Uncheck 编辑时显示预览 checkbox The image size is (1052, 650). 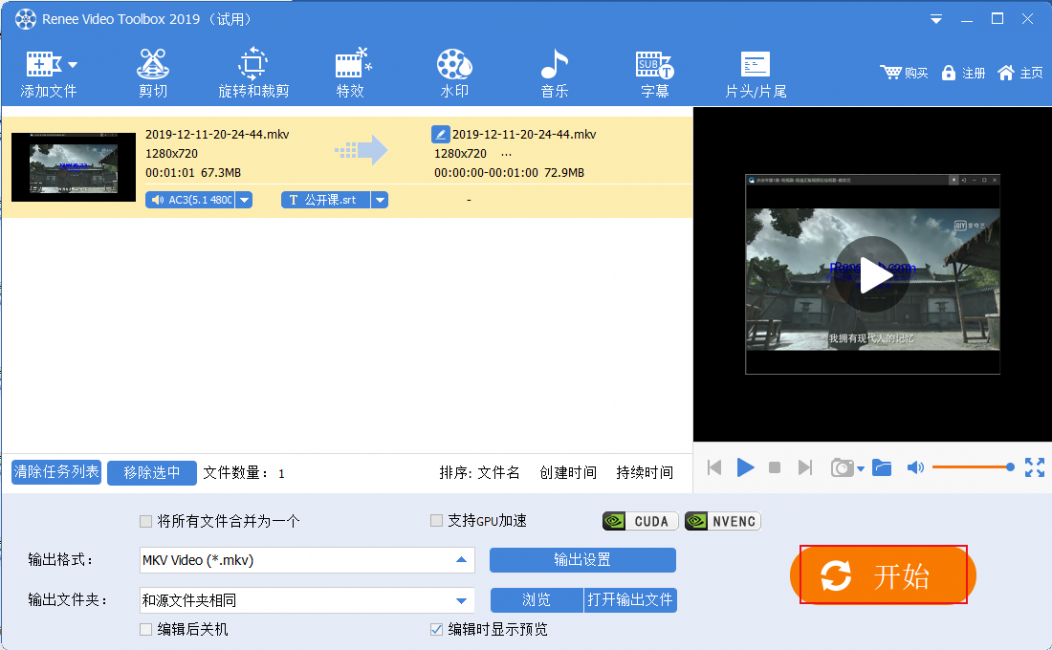click(x=436, y=629)
